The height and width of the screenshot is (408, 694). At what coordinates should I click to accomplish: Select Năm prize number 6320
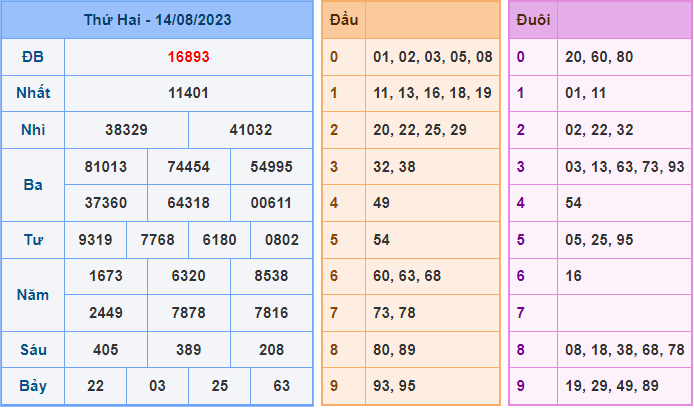pyautogui.click(x=189, y=276)
